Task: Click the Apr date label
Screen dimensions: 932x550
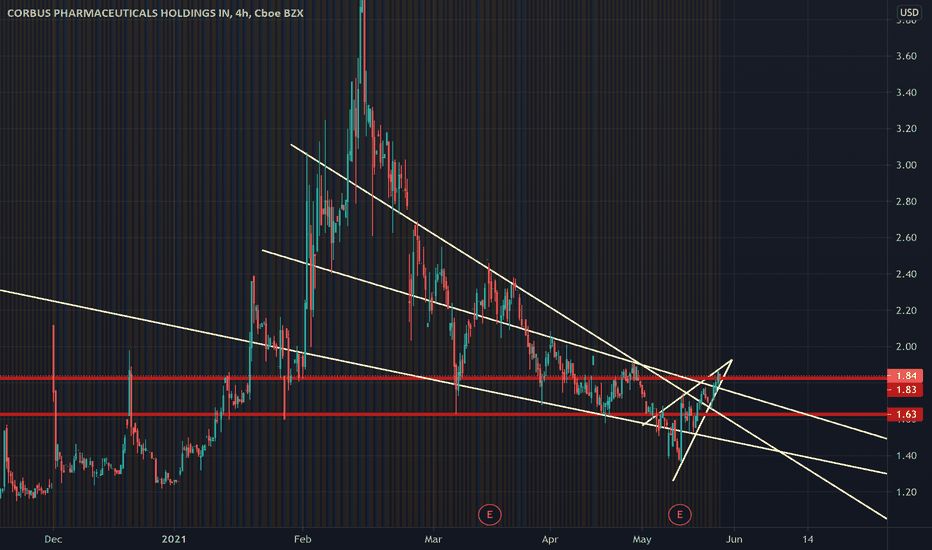Action: tap(550, 539)
